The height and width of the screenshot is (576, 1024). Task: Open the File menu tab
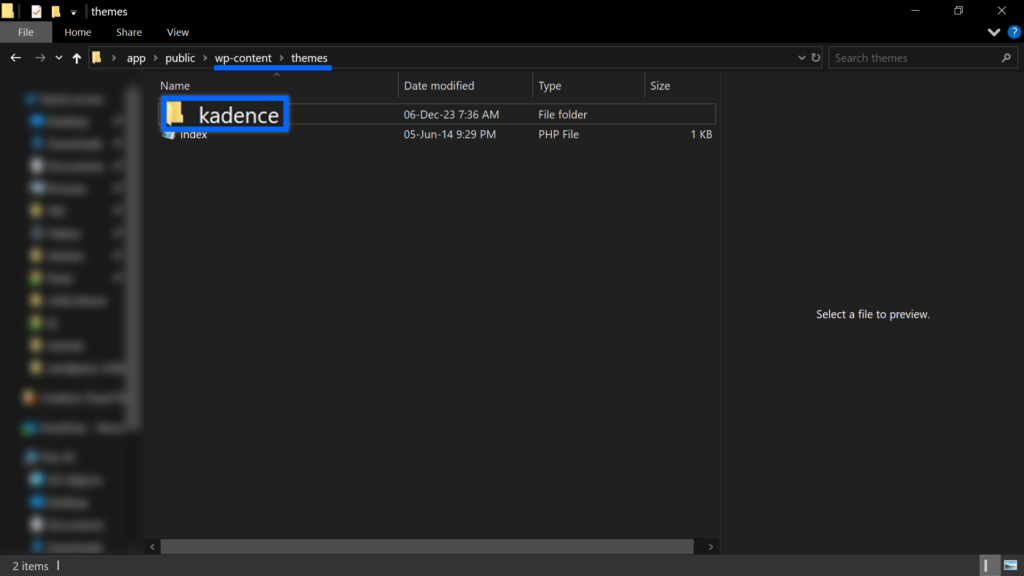point(25,32)
